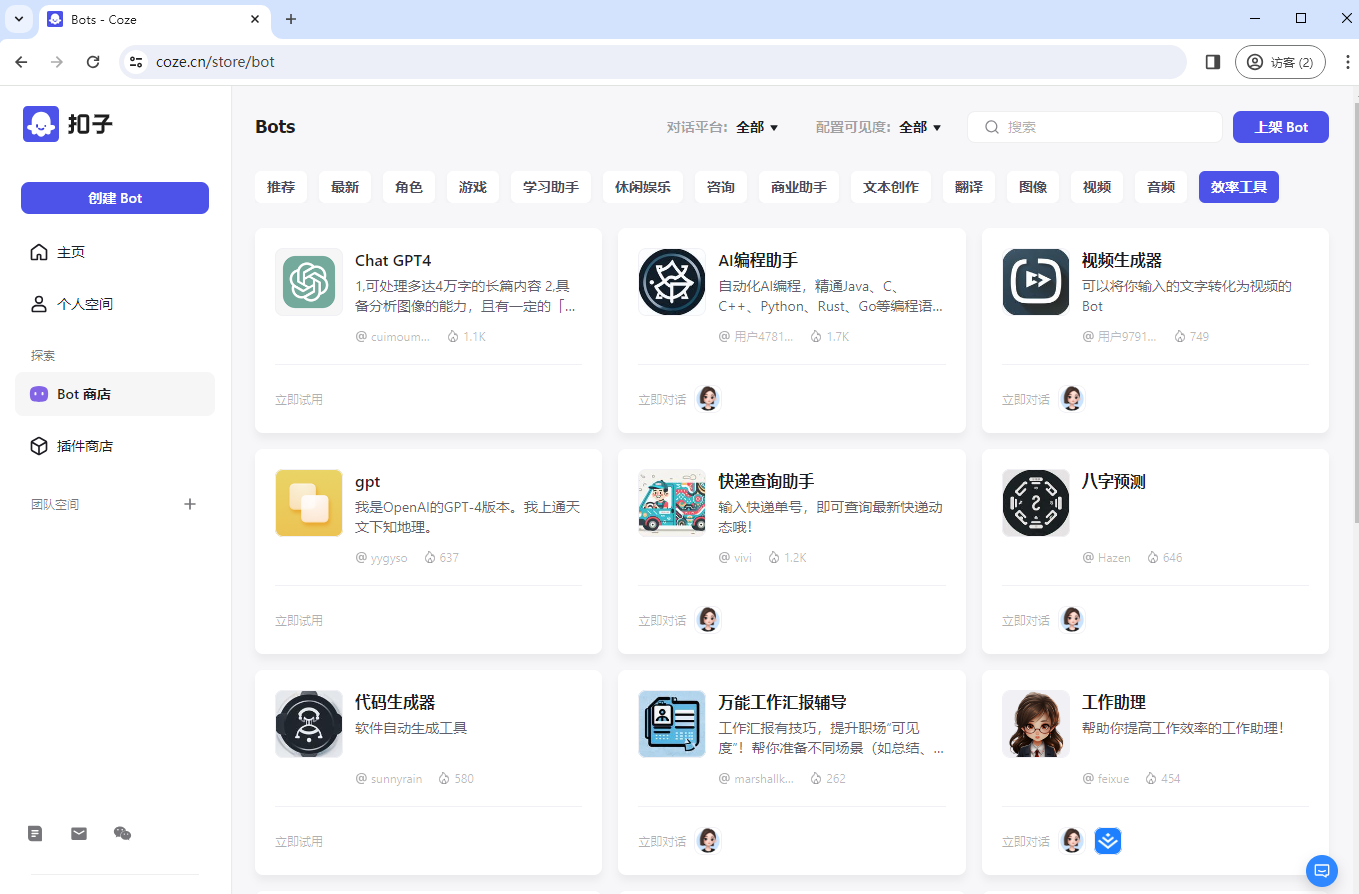
Task: Click the 代码生成器 bot avatar
Action: tap(309, 724)
